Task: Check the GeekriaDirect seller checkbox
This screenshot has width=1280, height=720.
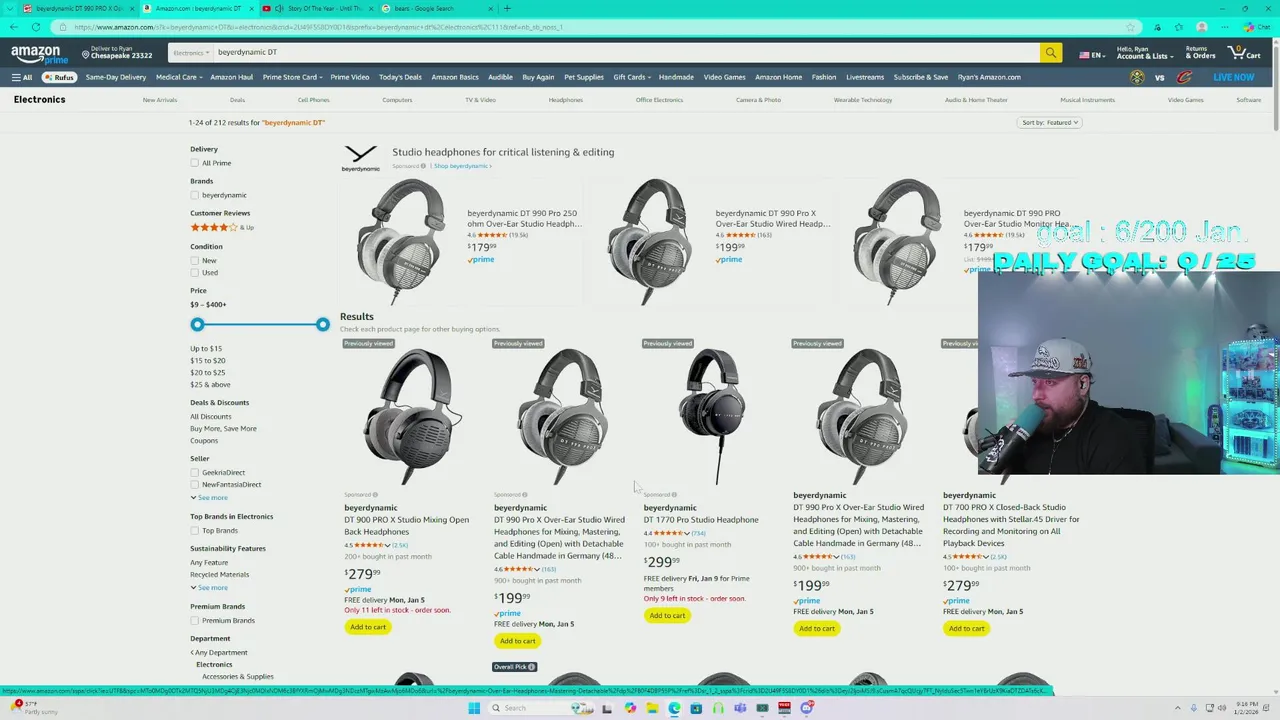Action: [x=194, y=472]
